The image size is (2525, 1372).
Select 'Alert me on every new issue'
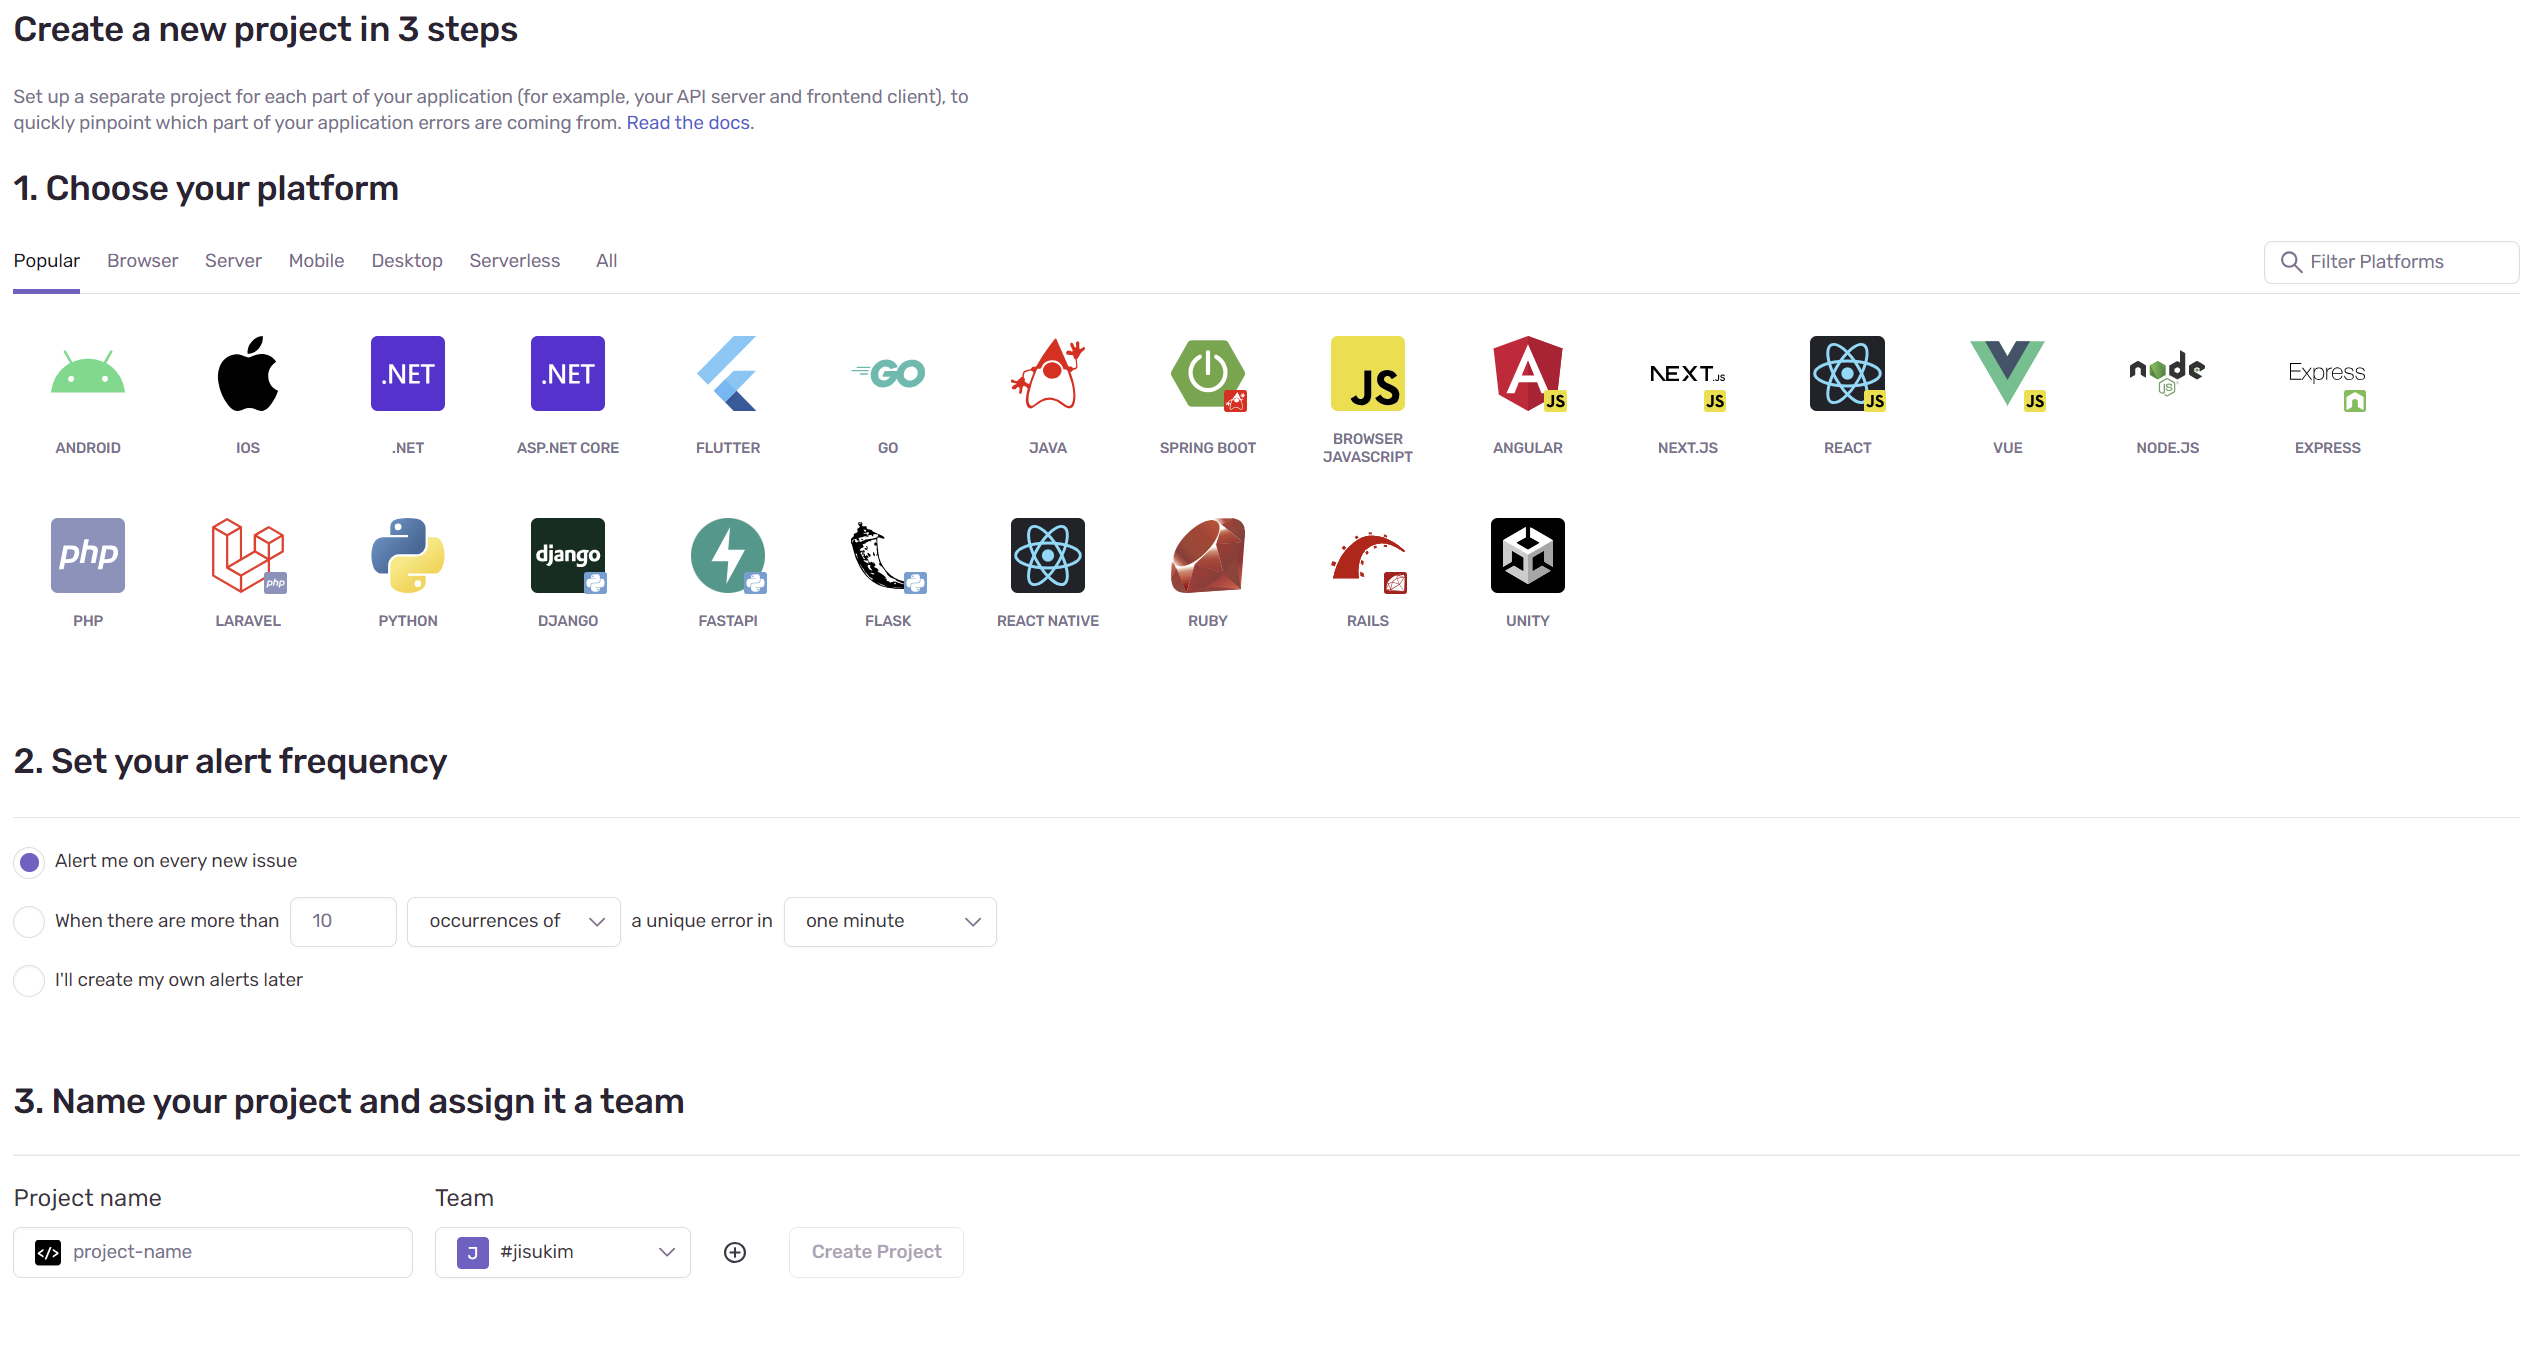pyautogui.click(x=30, y=862)
